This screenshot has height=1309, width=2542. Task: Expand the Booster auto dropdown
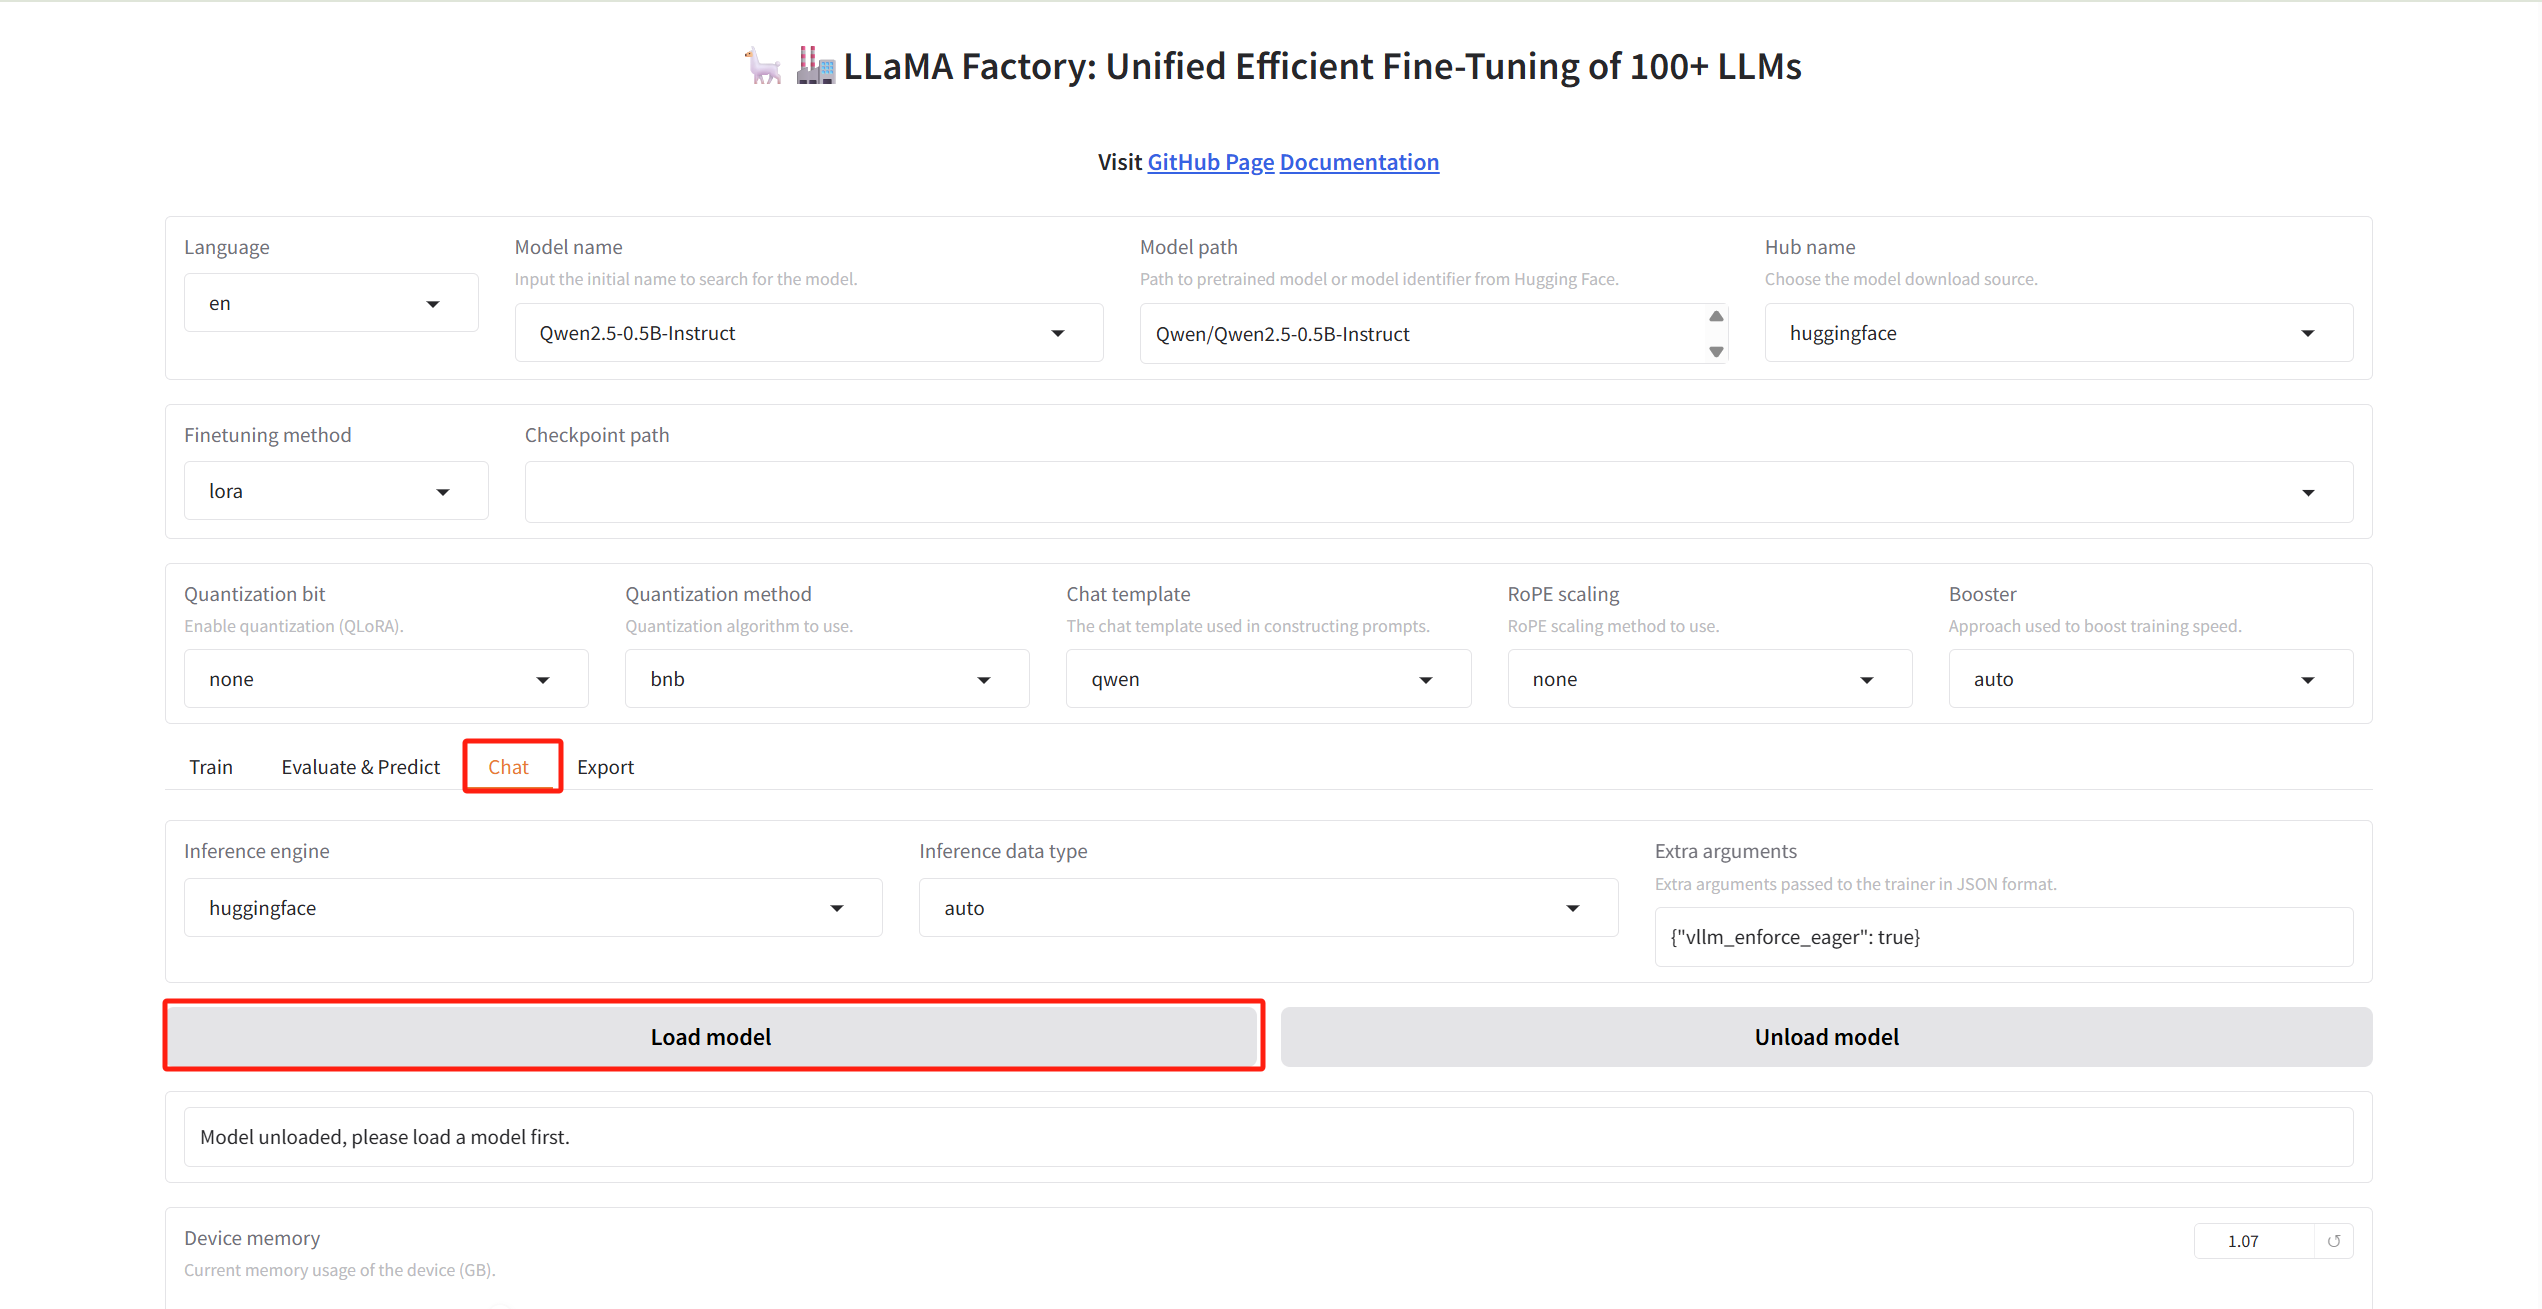point(2307,680)
